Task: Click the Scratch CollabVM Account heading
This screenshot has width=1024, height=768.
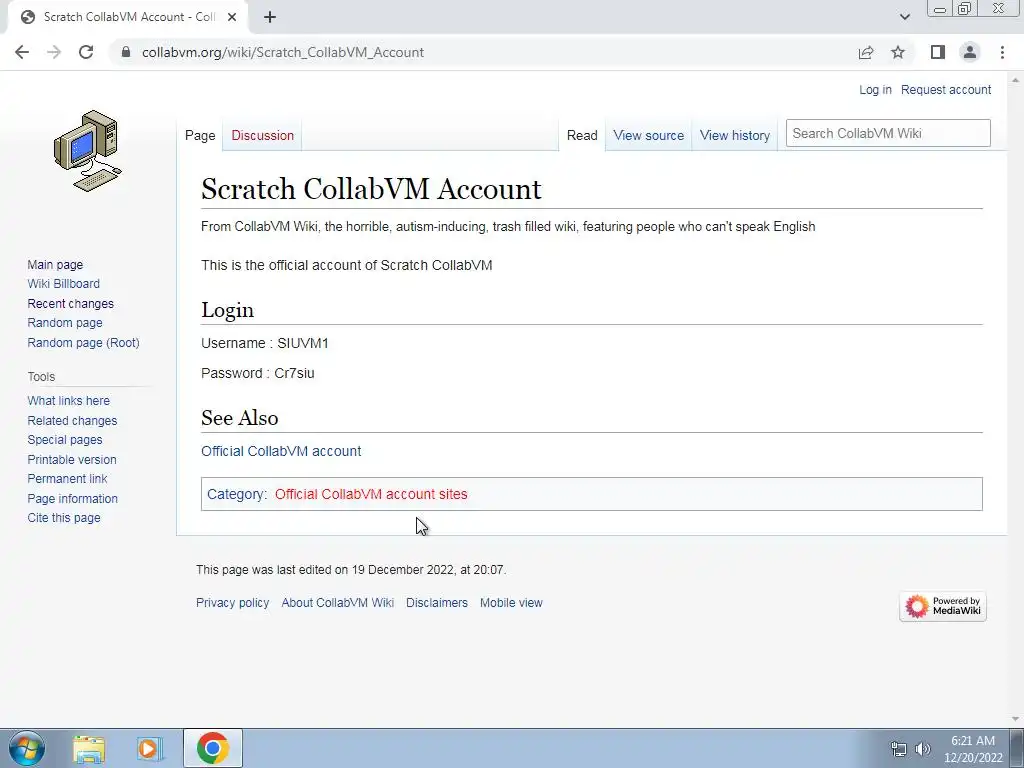Action: [371, 189]
